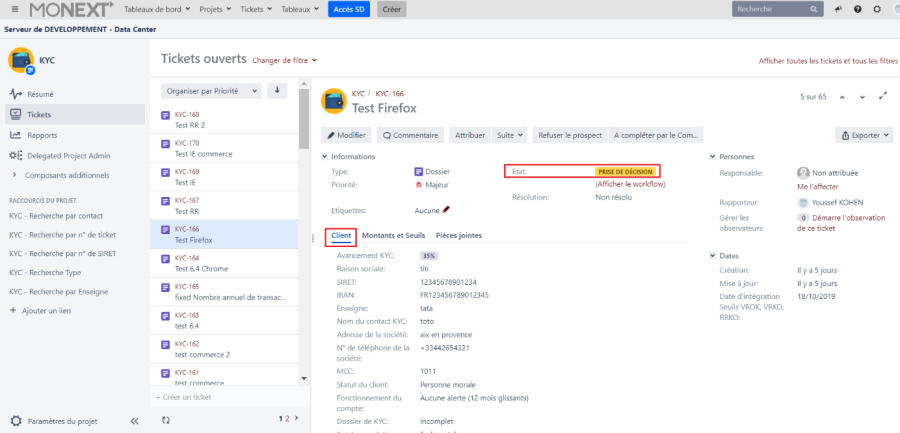
Task: Go to the previous ticket with up arrow
Action: [841, 97]
